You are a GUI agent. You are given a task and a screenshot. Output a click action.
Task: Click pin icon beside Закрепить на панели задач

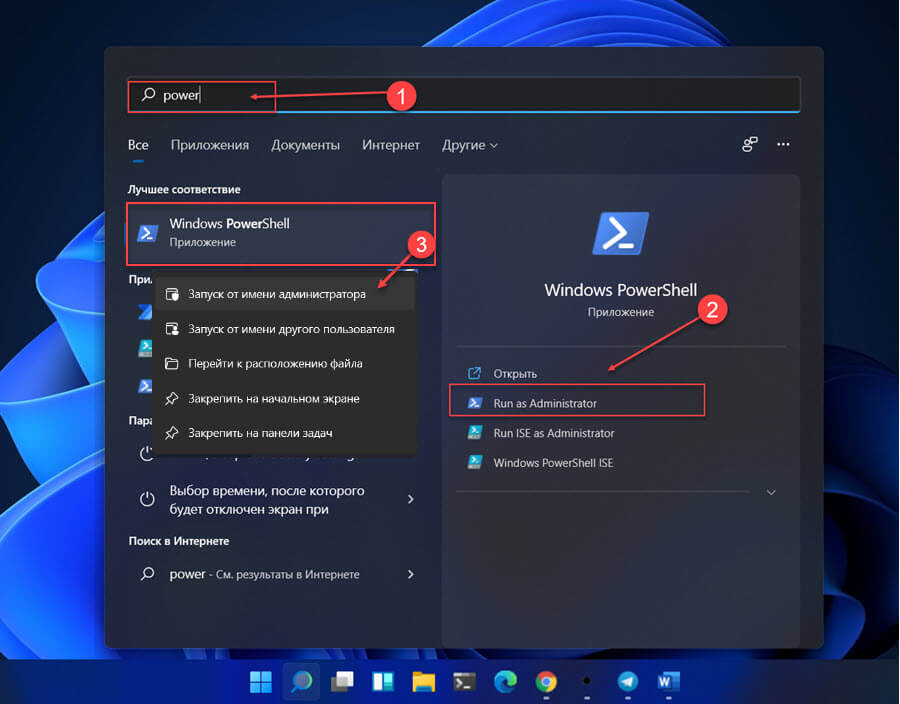[x=172, y=433]
